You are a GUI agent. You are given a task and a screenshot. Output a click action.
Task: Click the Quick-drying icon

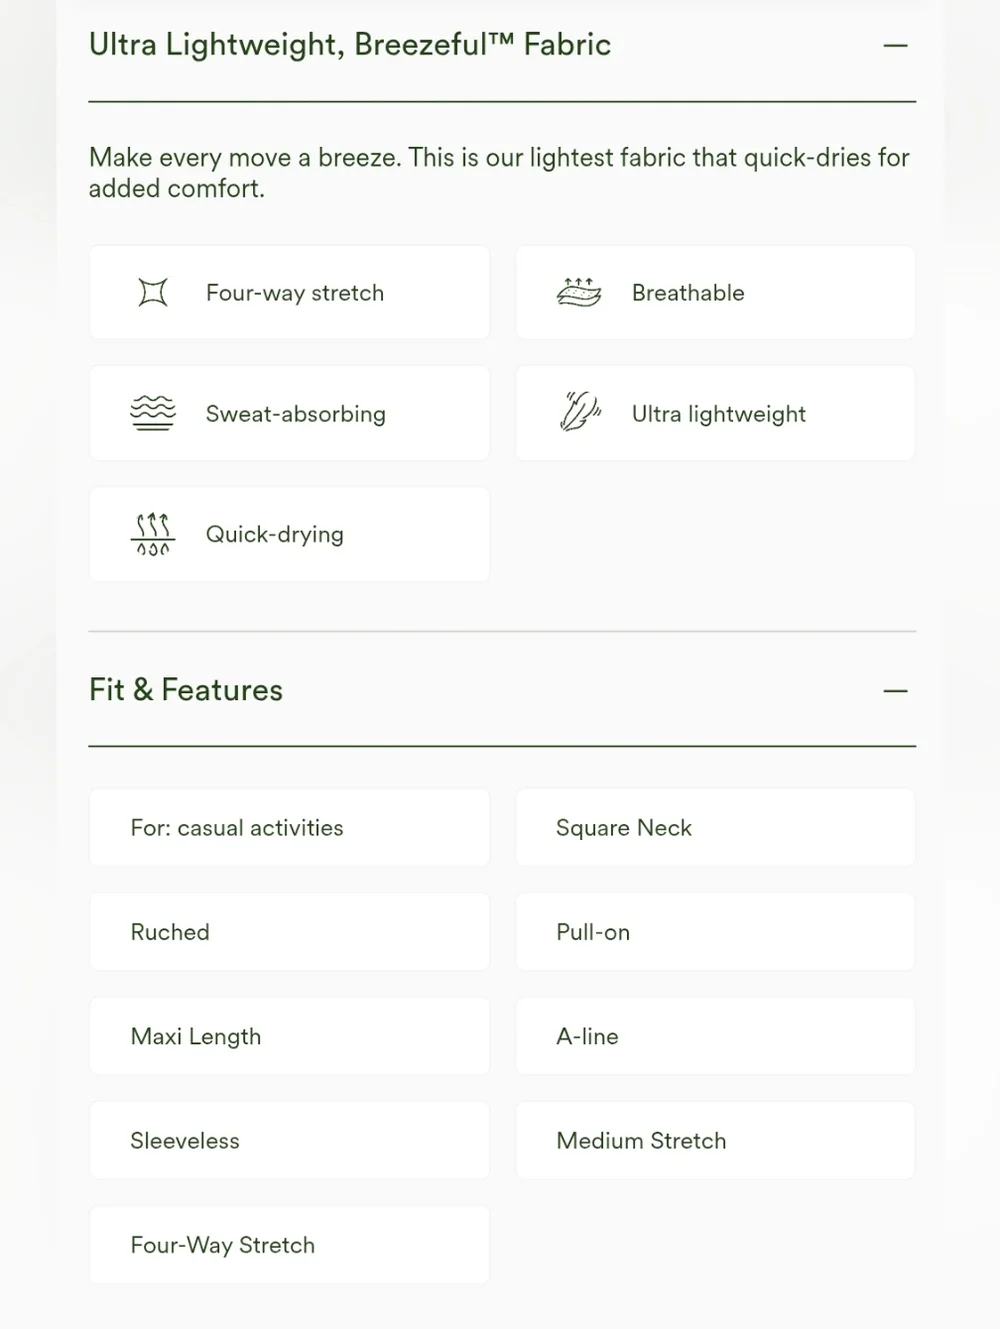pos(153,534)
